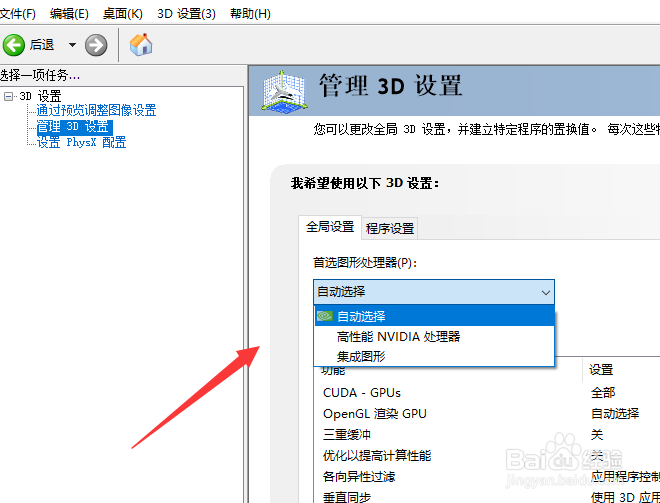660x503 pixels.
Task: Collapse the 首选图形处理器 combo box
Action: (434, 292)
